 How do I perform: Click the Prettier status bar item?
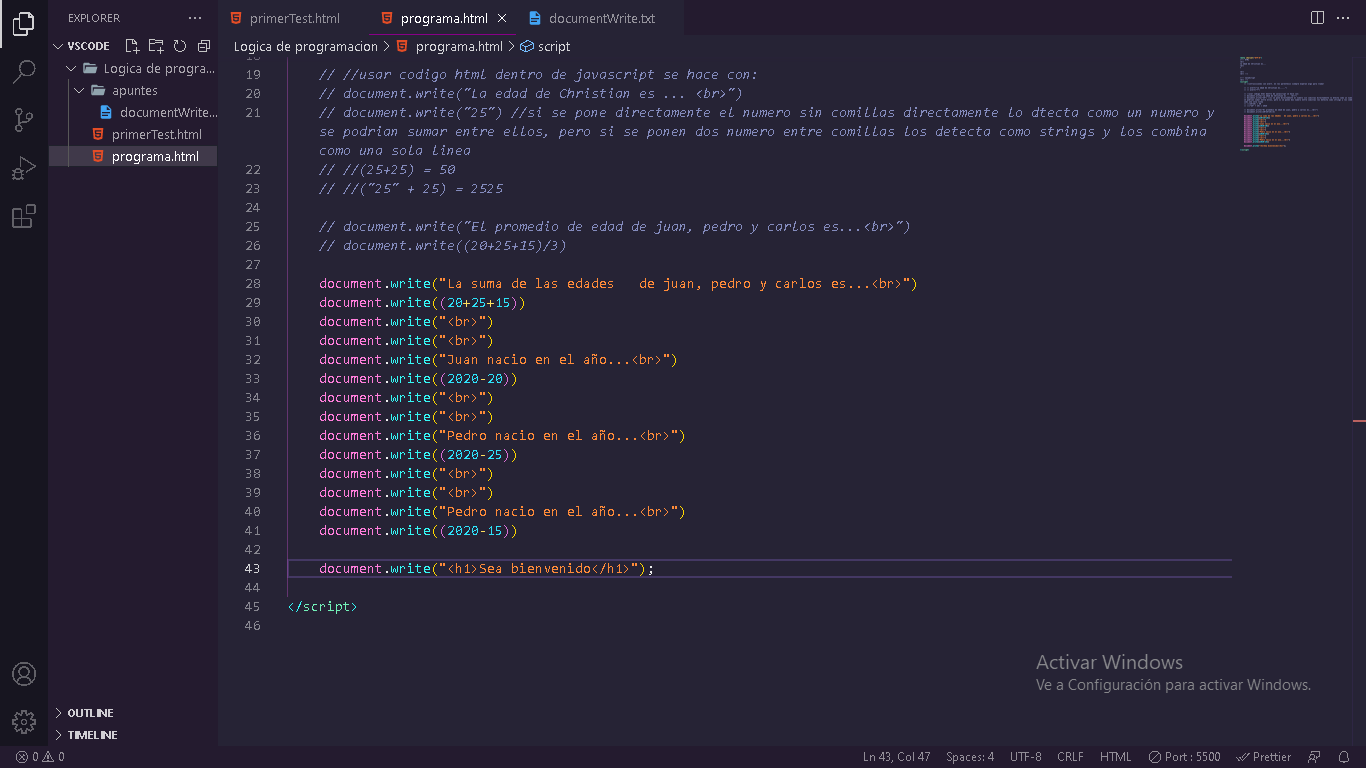tap(1264, 757)
